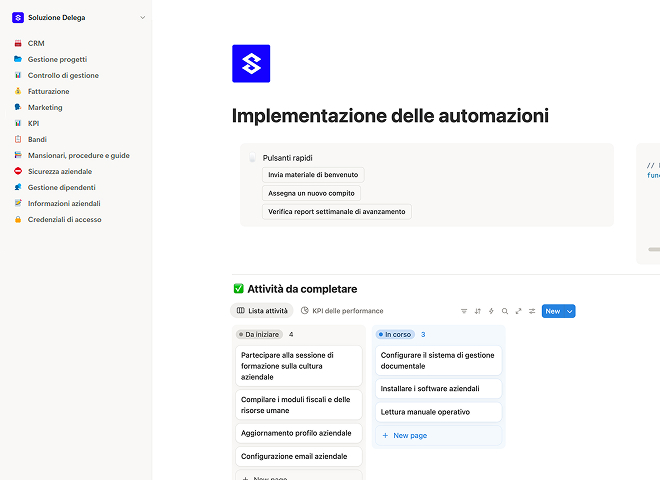Click the Credenziali di accesso lock icon
Image resolution: width=660 pixels, height=480 pixels.
pos(18,219)
